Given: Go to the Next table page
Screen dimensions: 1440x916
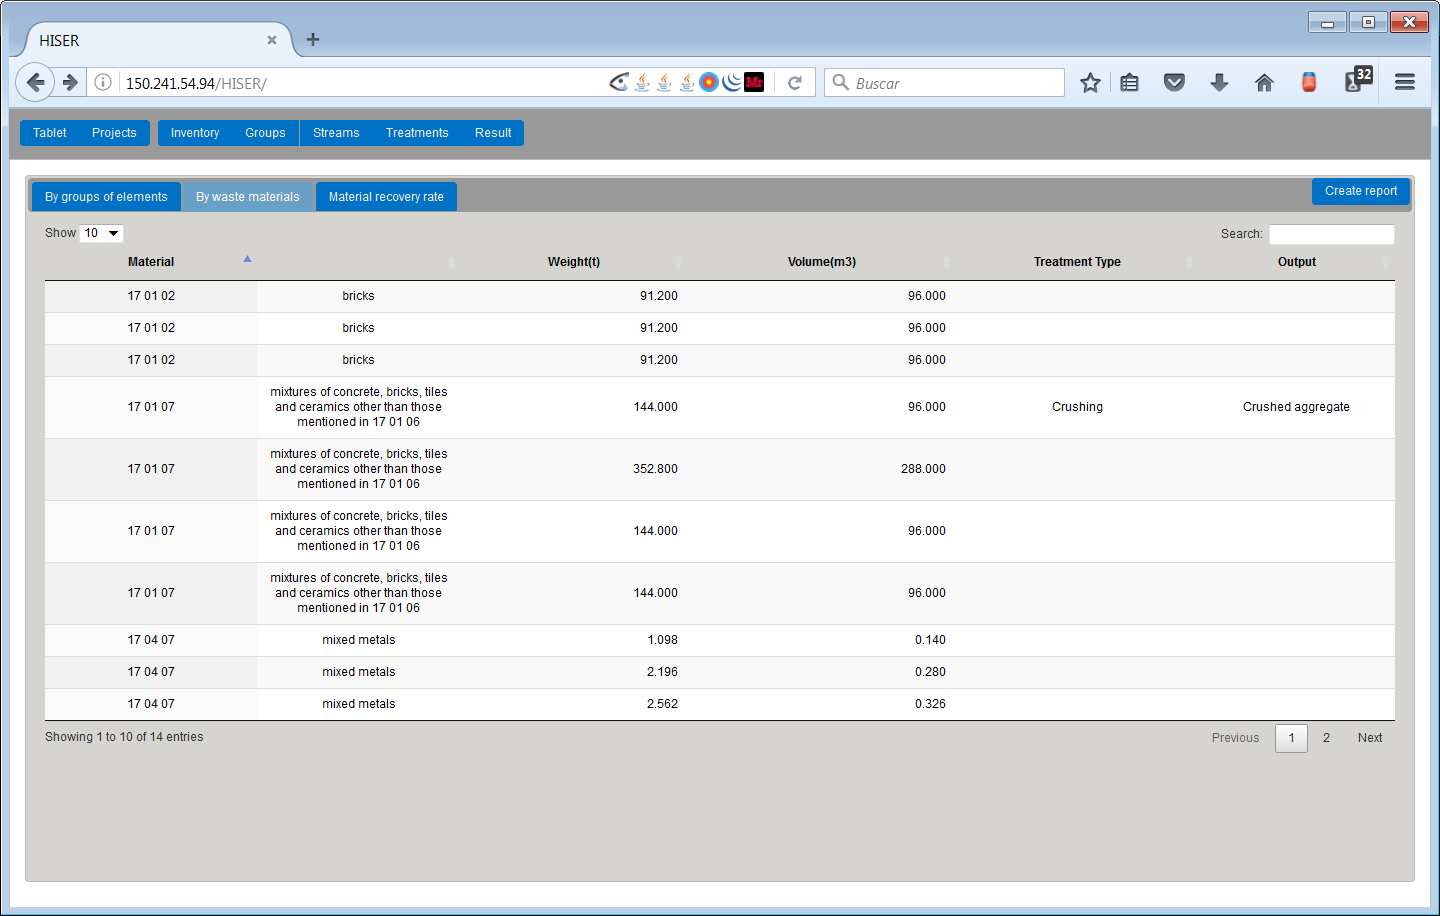Looking at the screenshot, I should point(1370,738).
